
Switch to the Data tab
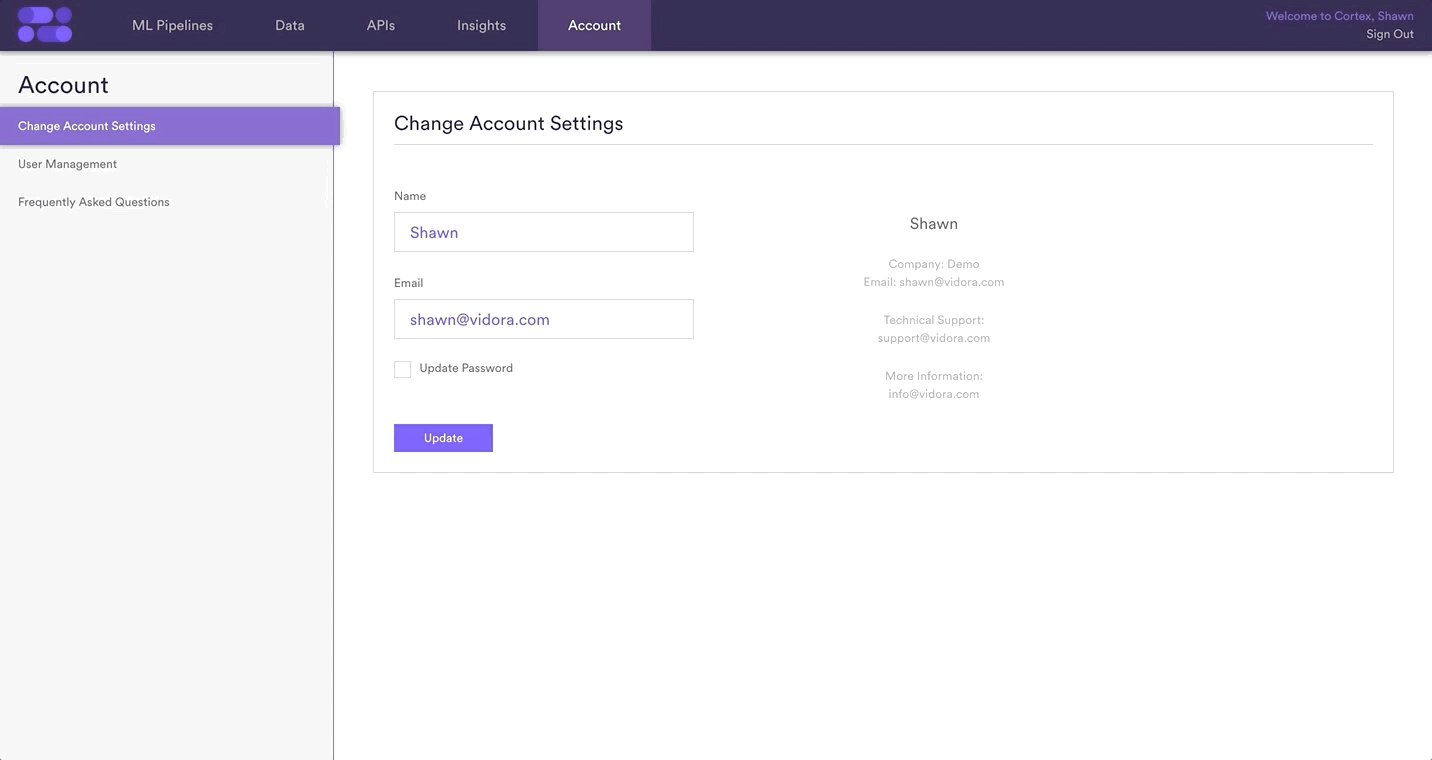click(290, 25)
